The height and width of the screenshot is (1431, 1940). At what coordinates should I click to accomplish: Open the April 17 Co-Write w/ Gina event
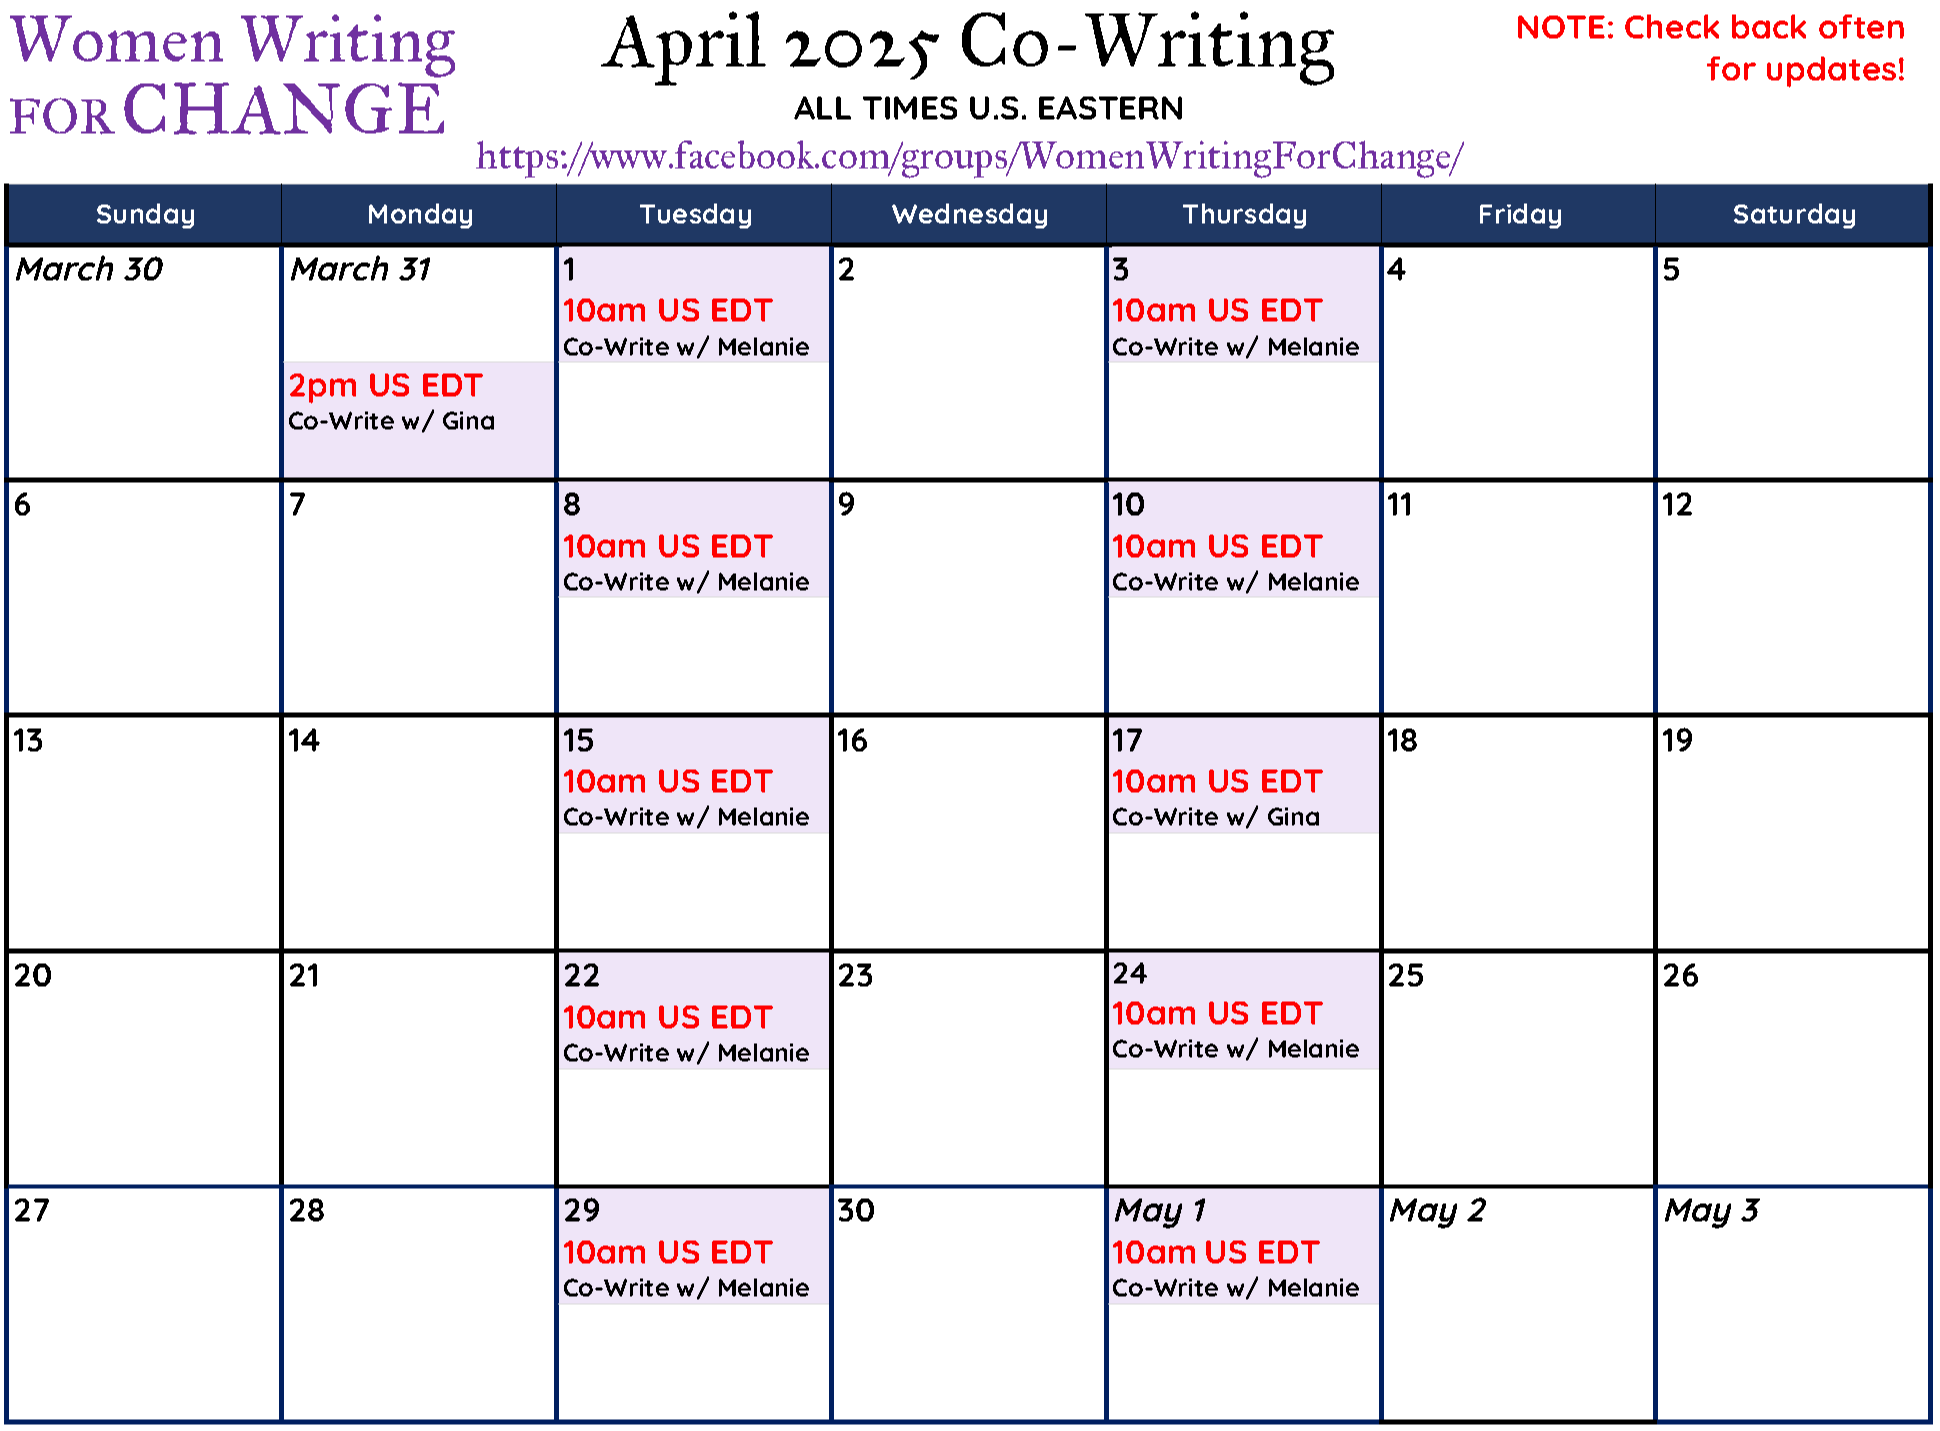(1243, 775)
